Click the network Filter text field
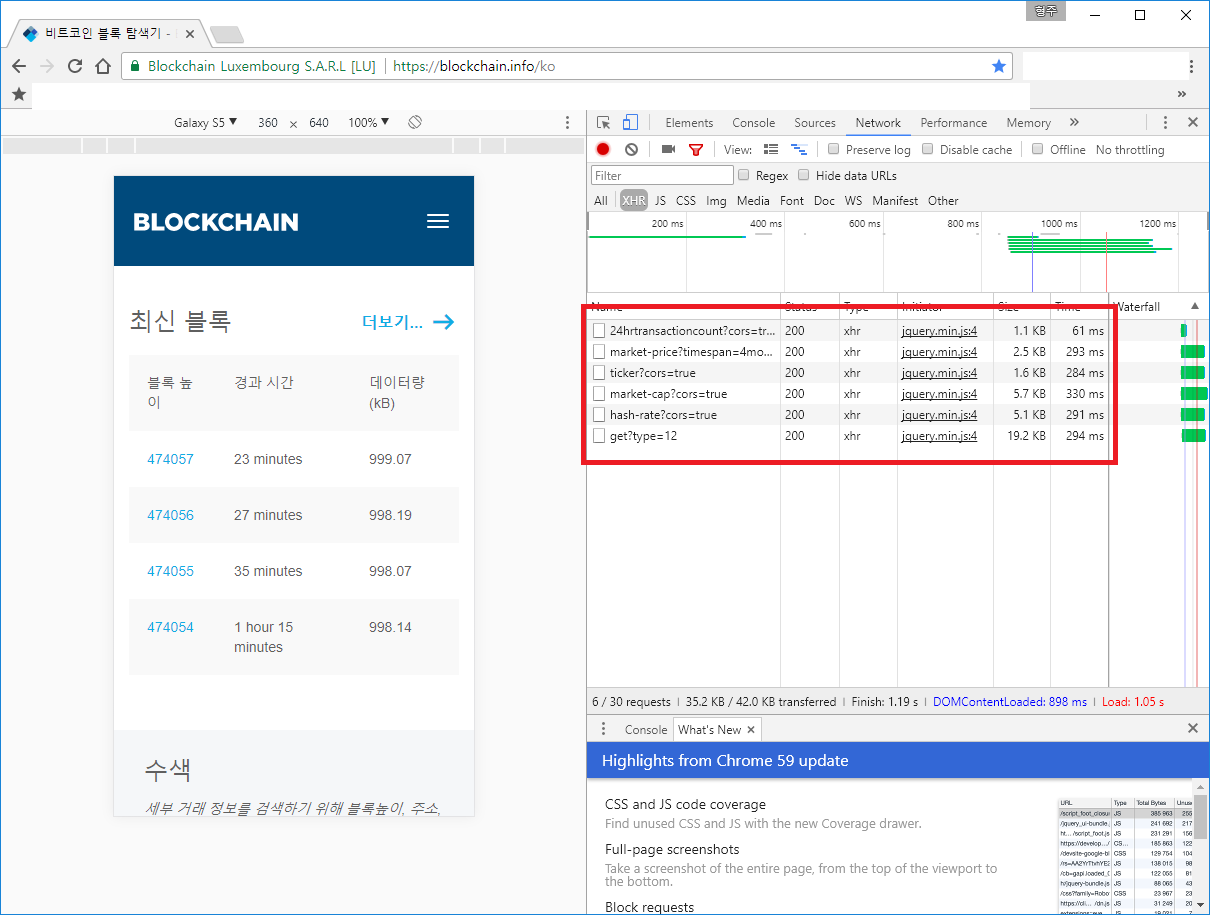 click(662, 175)
